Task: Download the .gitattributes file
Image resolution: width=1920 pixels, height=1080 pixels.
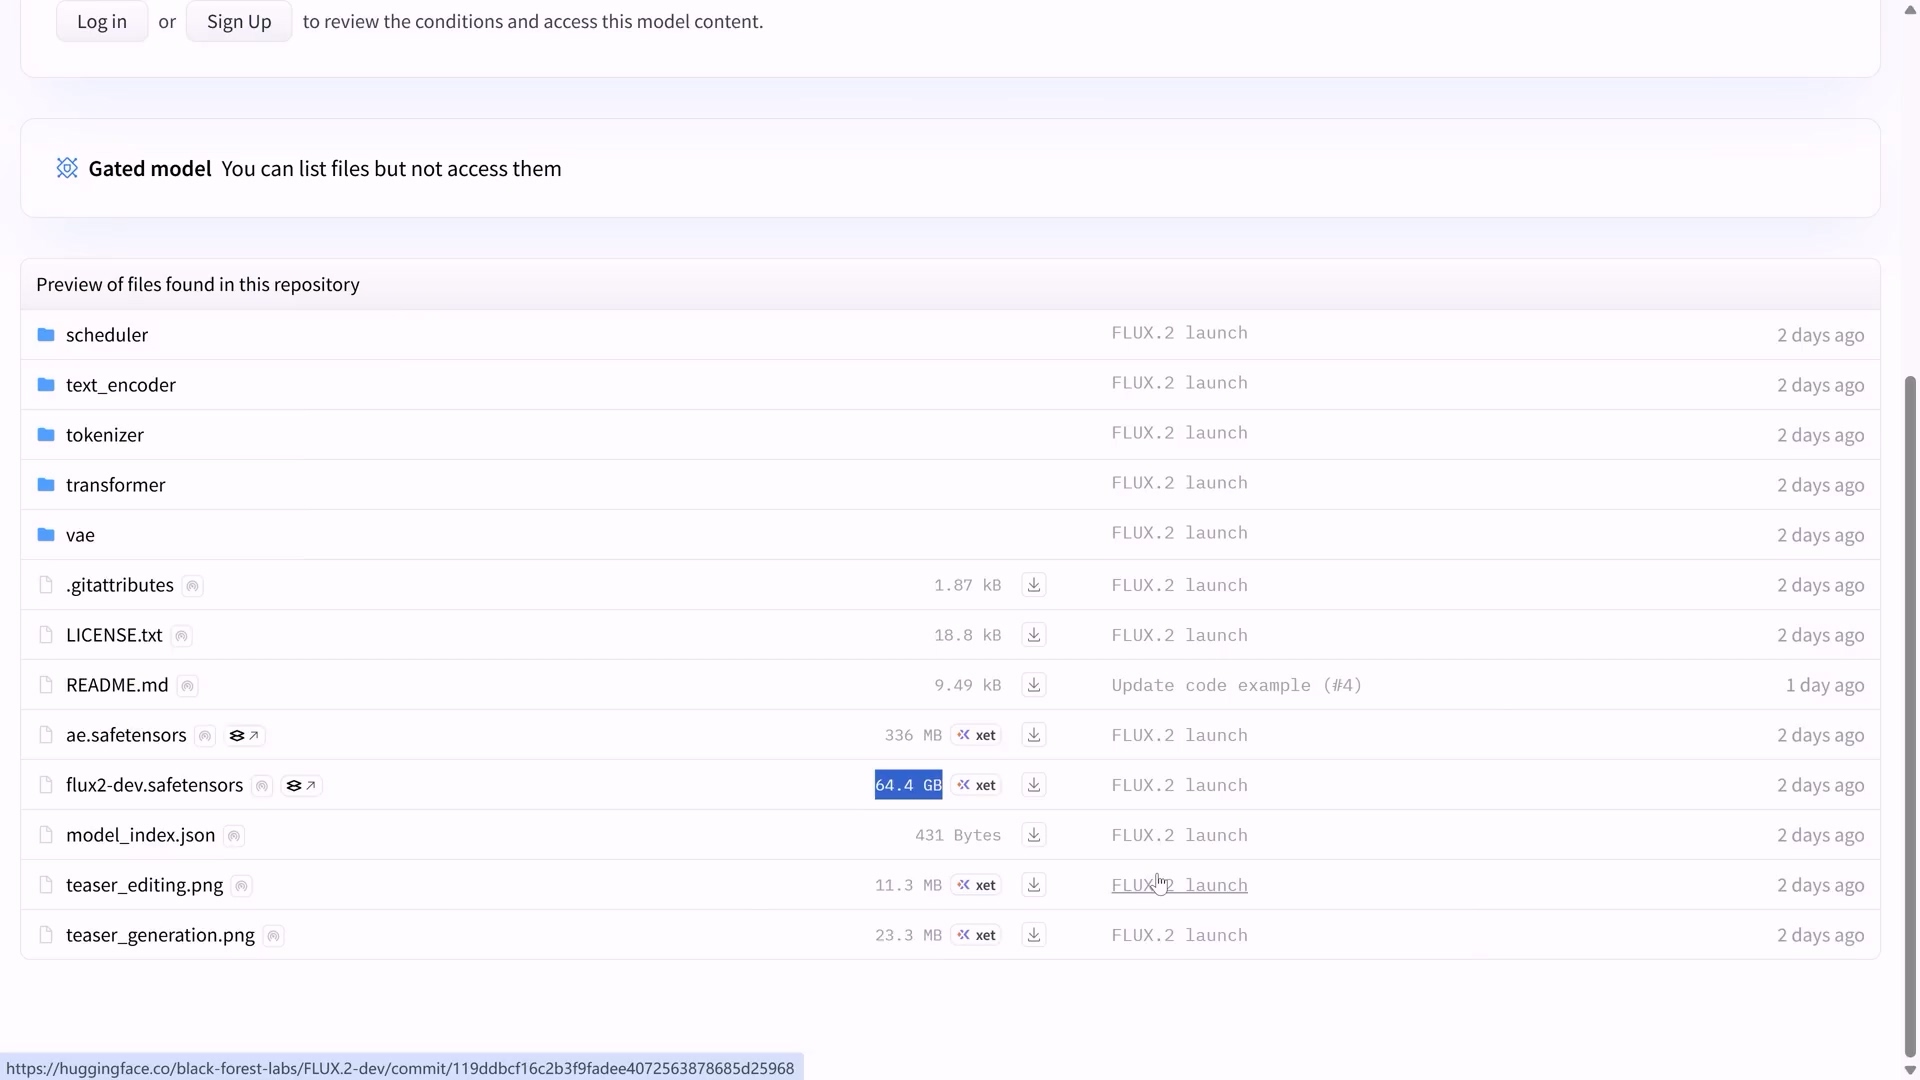Action: tap(1034, 585)
